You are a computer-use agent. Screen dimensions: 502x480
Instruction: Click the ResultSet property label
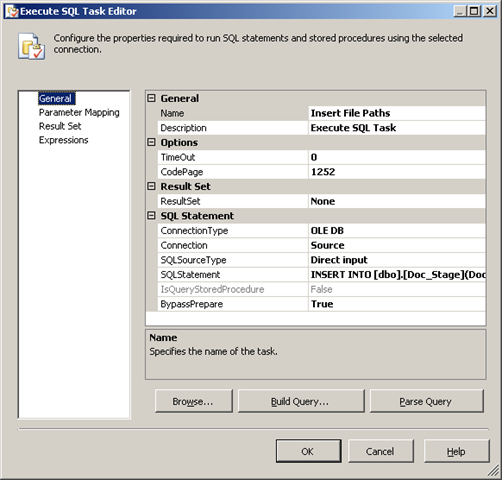coord(180,201)
